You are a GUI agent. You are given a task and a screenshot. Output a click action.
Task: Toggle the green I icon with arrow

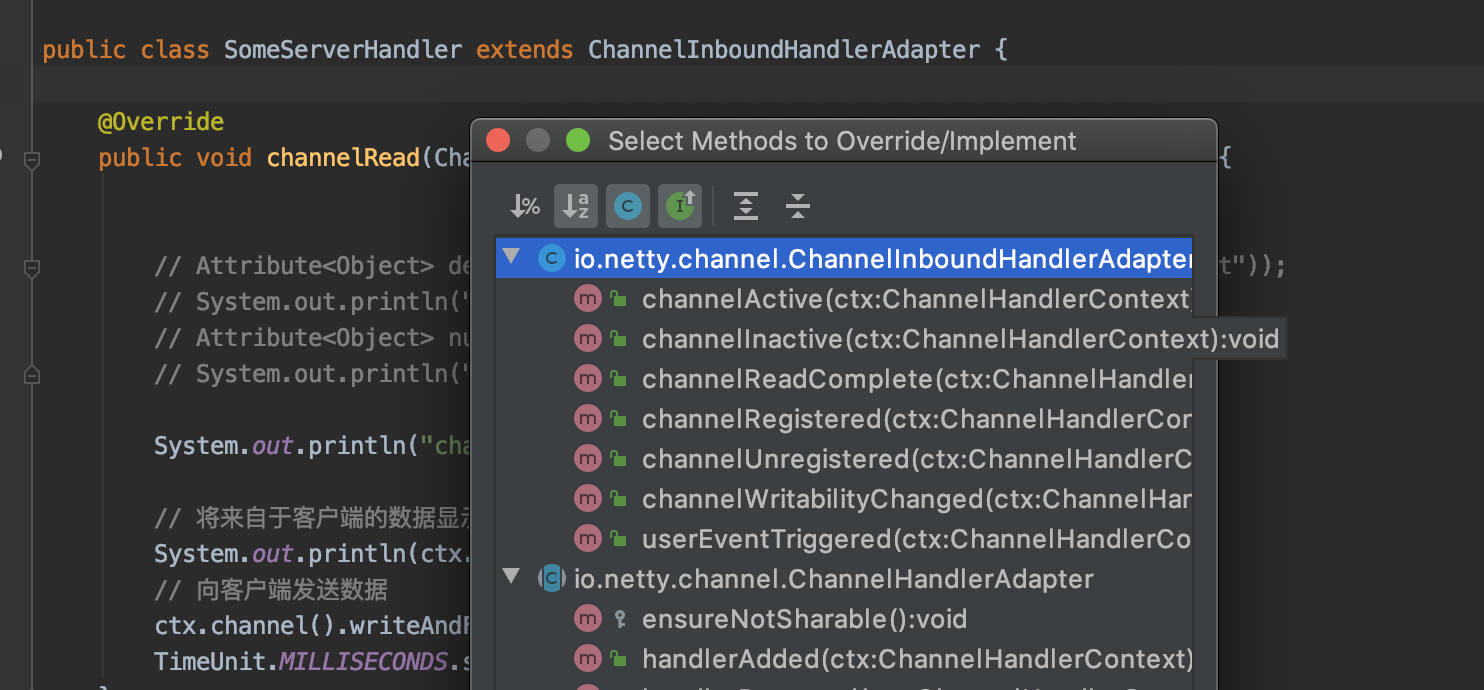point(680,206)
